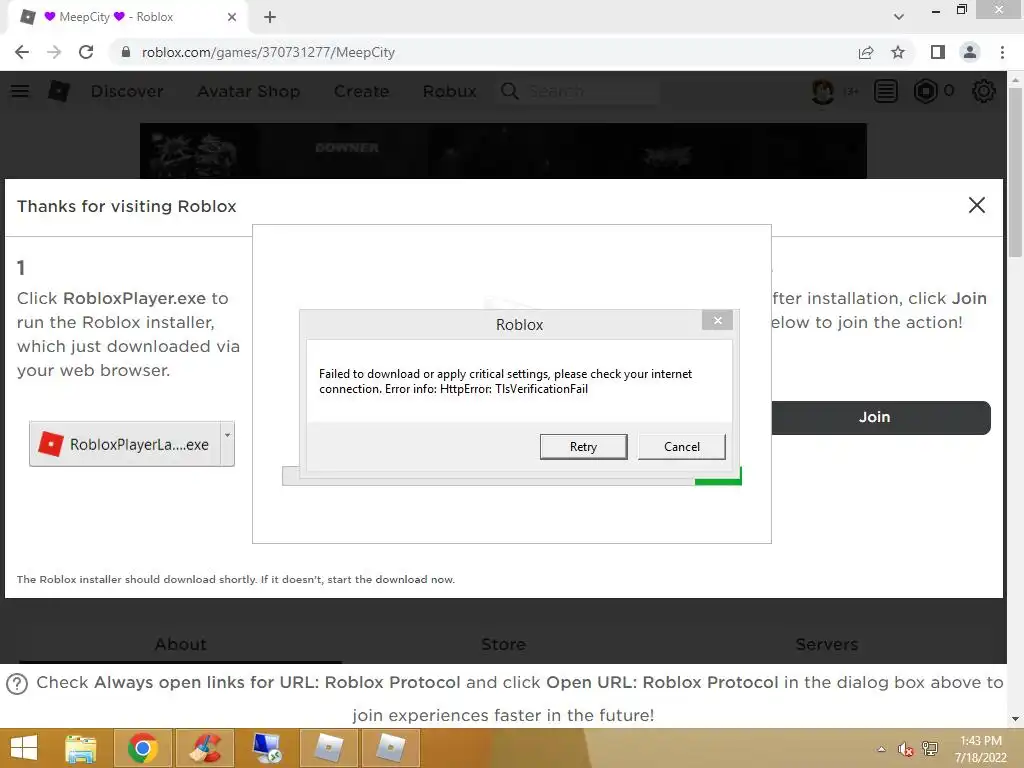Click Retry in the Roblox error dialog
This screenshot has width=1024, height=768.
(x=583, y=447)
